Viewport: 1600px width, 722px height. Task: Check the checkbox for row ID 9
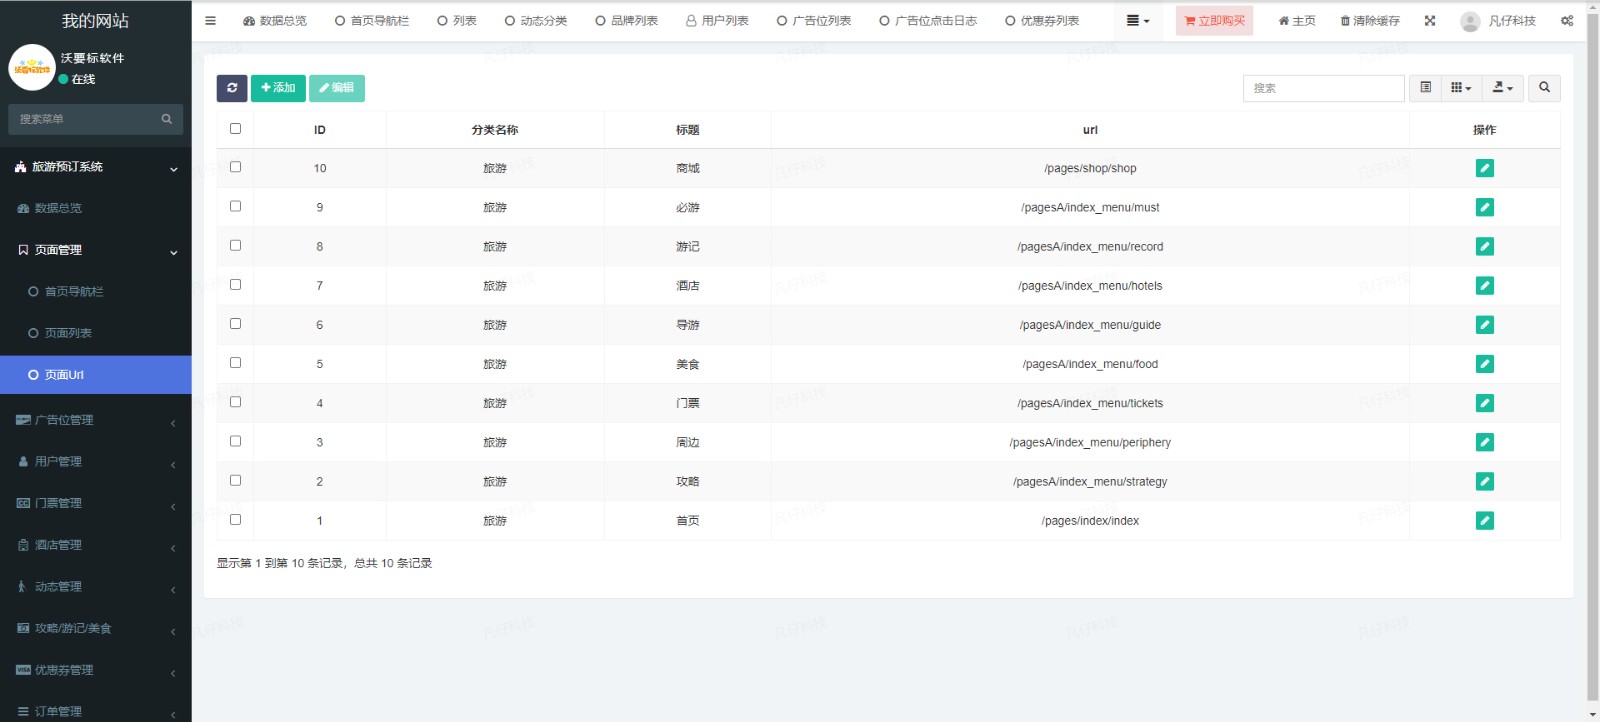point(235,206)
